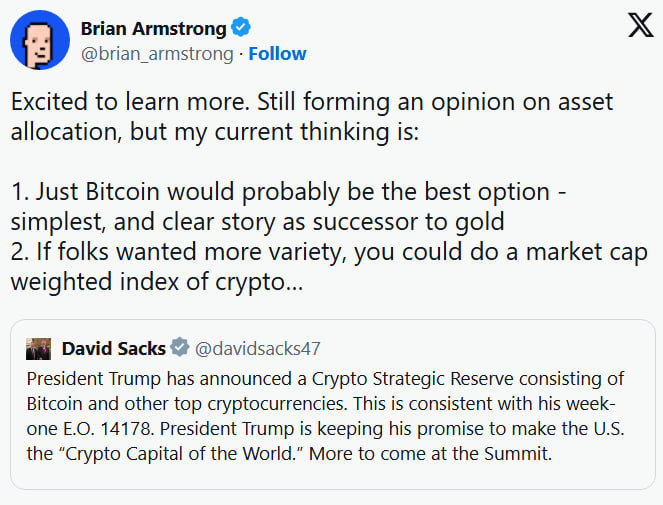Open the David Sacks display name
This screenshot has height=505, width=663.
pyautogui.click(x=113, y=348)
